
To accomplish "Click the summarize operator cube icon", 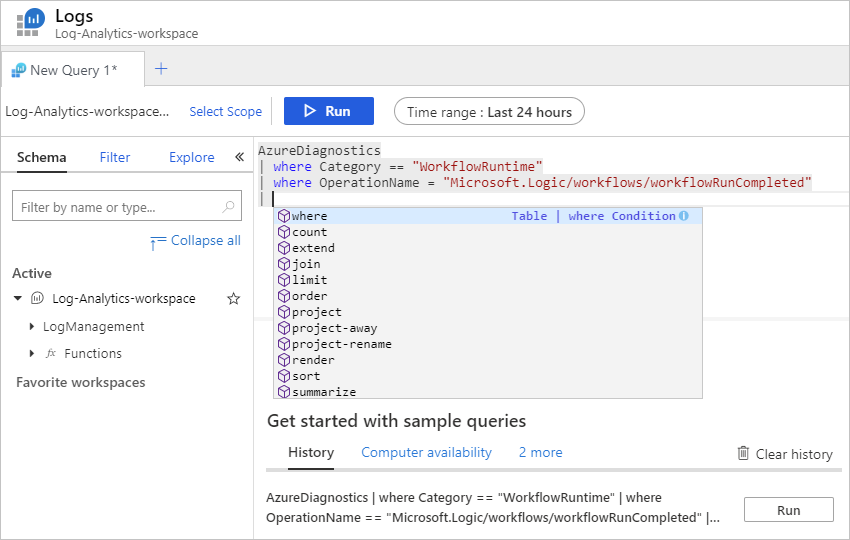I will 284,392.
